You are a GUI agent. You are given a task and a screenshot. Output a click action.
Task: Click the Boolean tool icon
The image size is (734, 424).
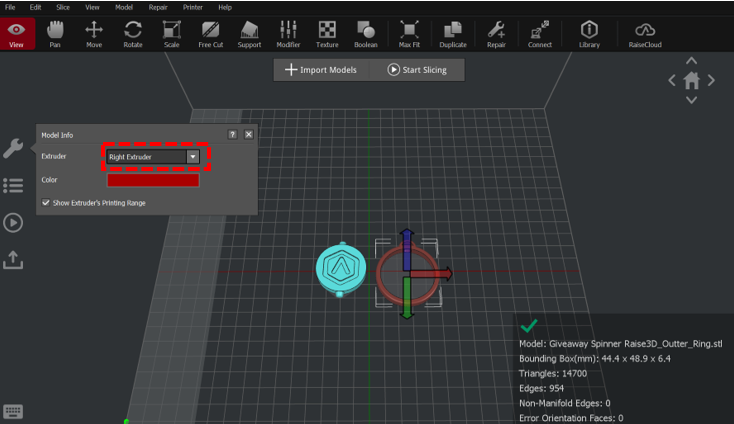coord(366,32)
